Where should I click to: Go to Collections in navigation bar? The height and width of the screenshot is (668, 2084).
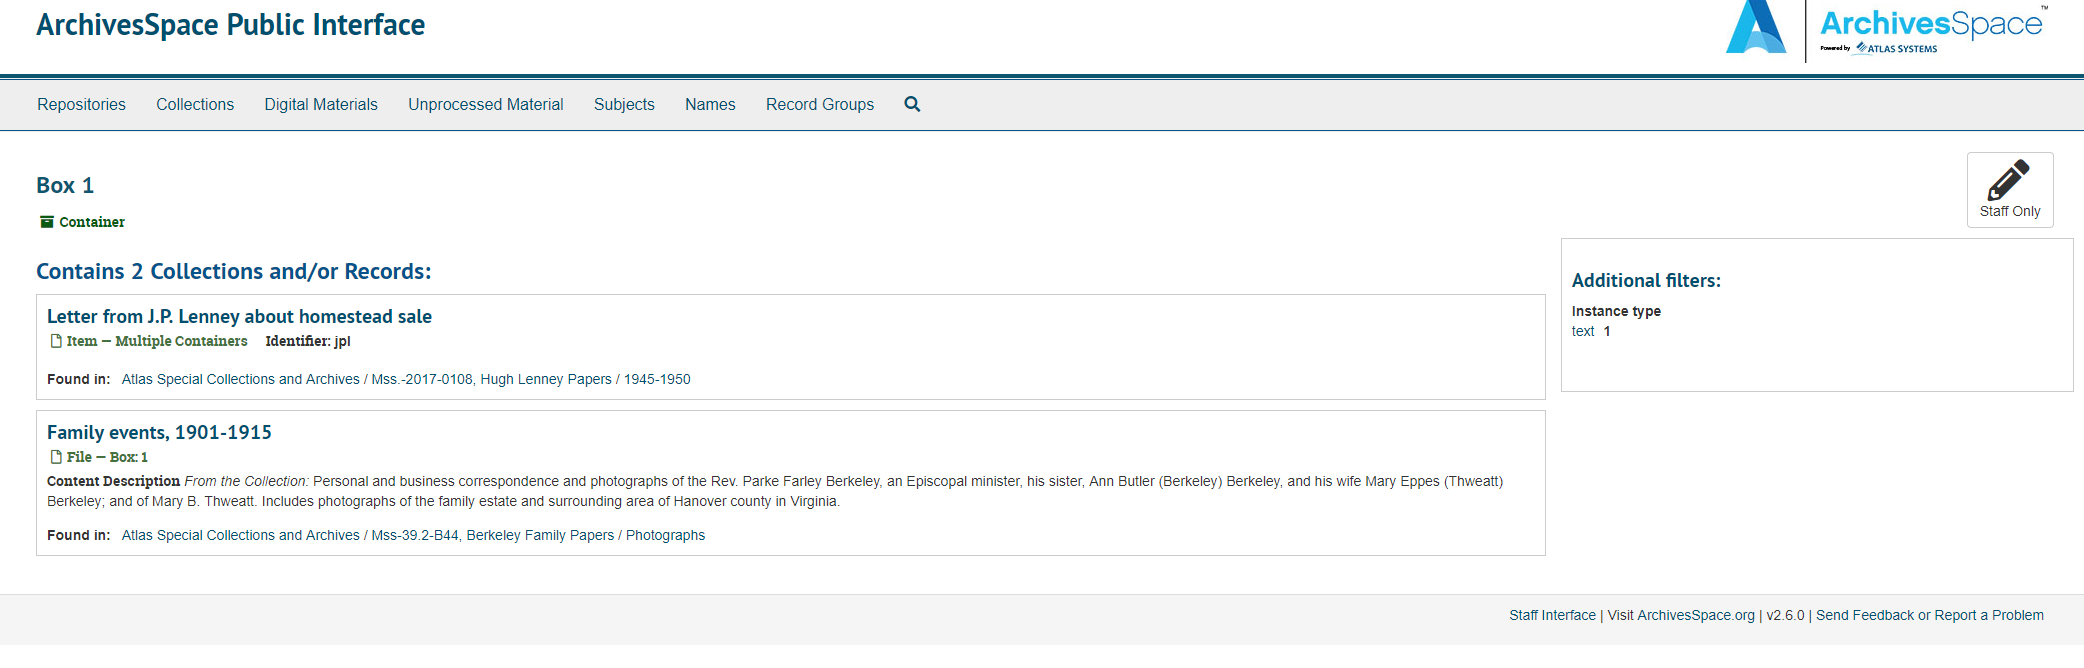[x=195, y=104]
